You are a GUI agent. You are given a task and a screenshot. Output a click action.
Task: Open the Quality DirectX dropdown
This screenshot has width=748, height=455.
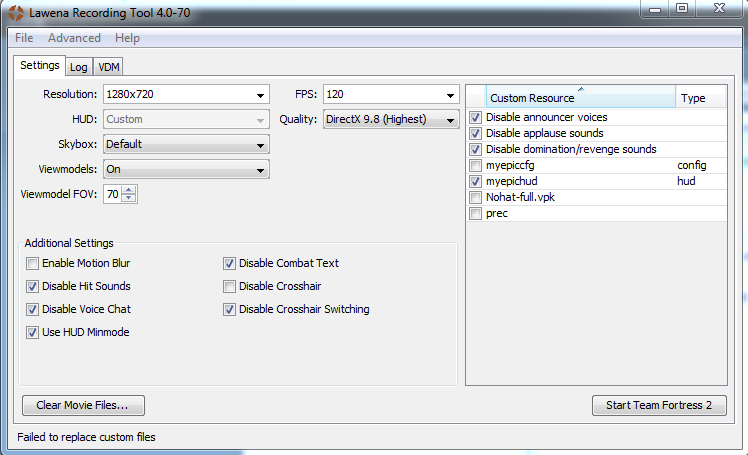(x=391, y=119)
